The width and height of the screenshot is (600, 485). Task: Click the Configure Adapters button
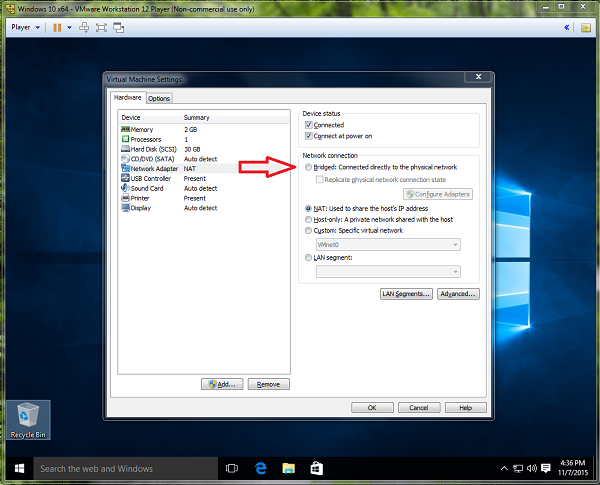point(438,194)
